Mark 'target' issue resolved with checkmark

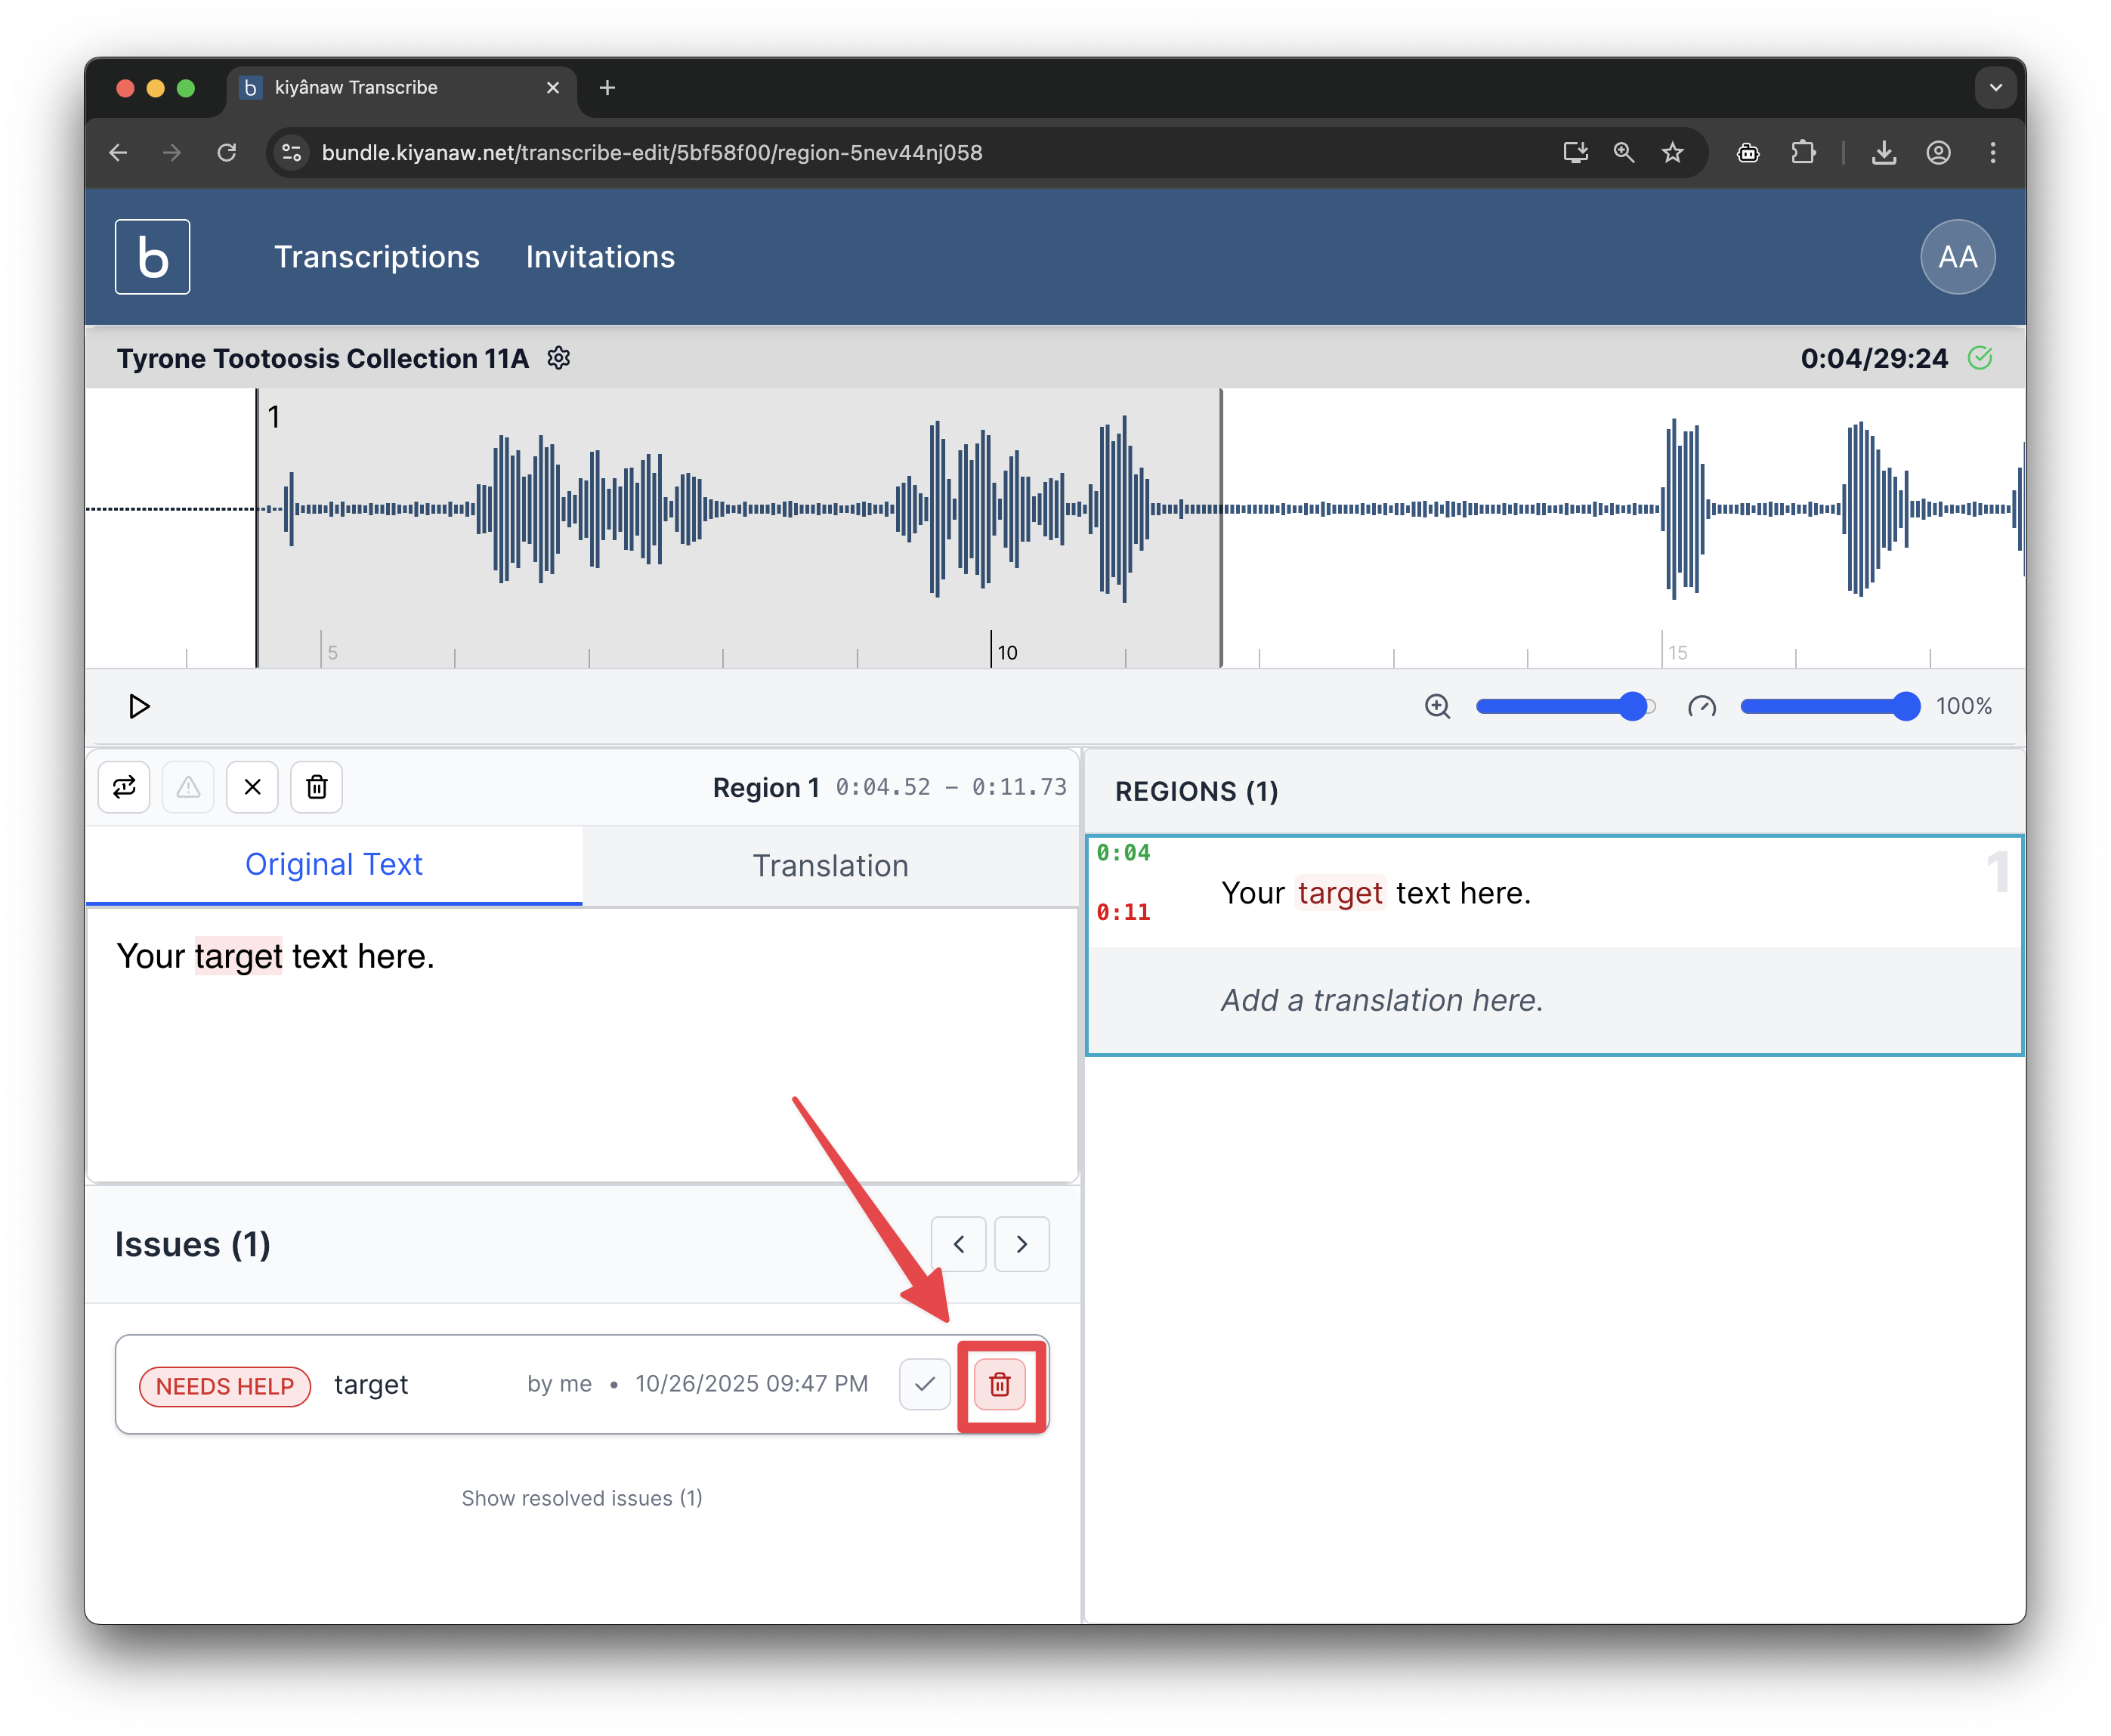(924, 1384)
